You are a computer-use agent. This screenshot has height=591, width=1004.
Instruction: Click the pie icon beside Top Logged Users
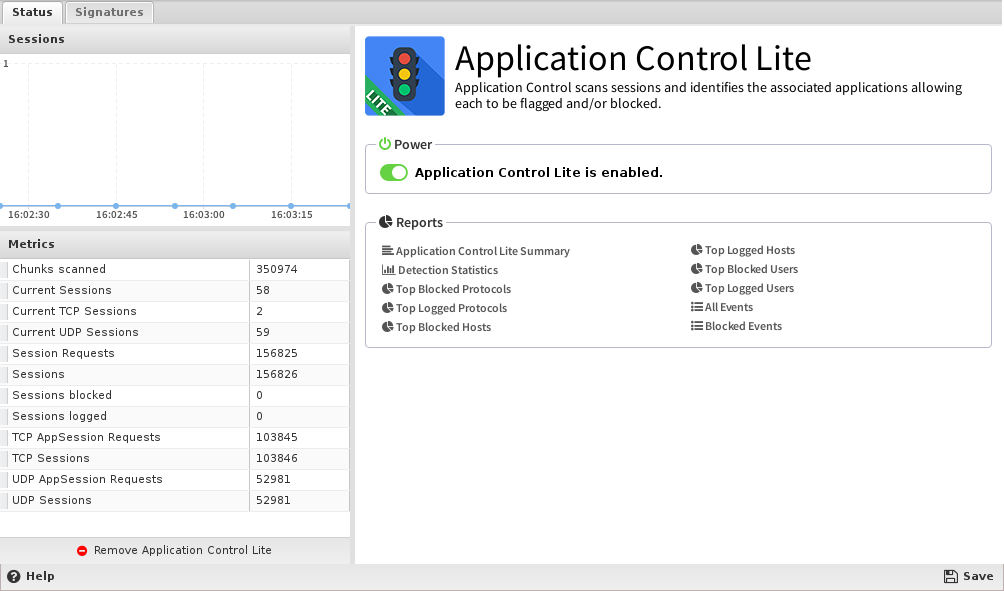coord(697,287)
